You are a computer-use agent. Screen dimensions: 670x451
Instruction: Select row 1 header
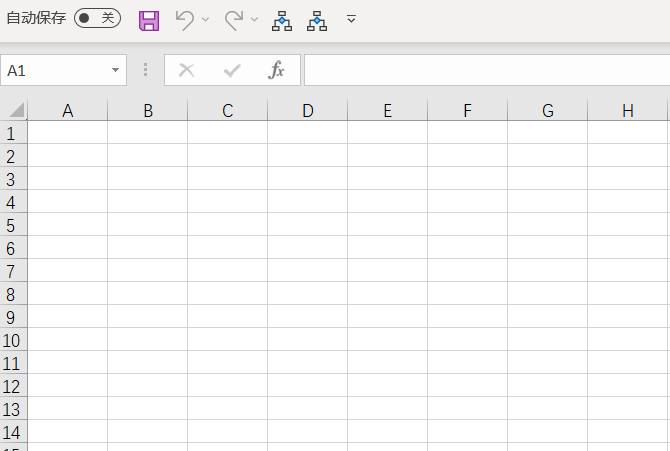point(13,133)
